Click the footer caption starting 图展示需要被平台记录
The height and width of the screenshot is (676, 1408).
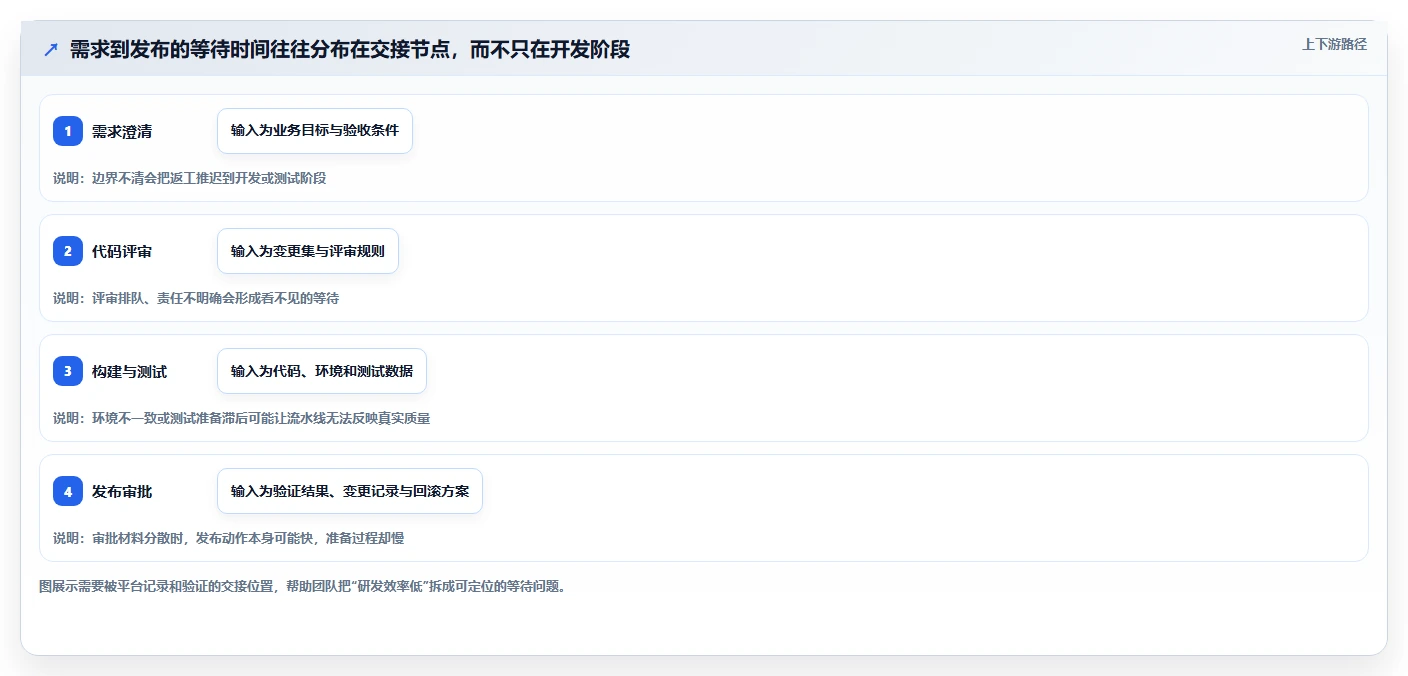[303, 586]
